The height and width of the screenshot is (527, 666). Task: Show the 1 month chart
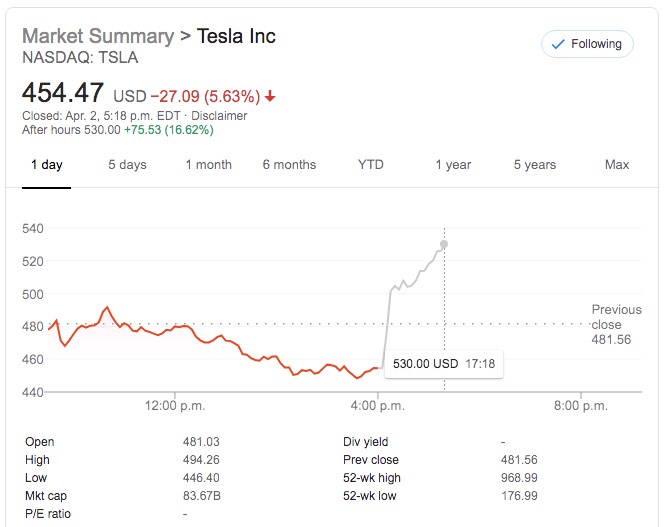208,165
